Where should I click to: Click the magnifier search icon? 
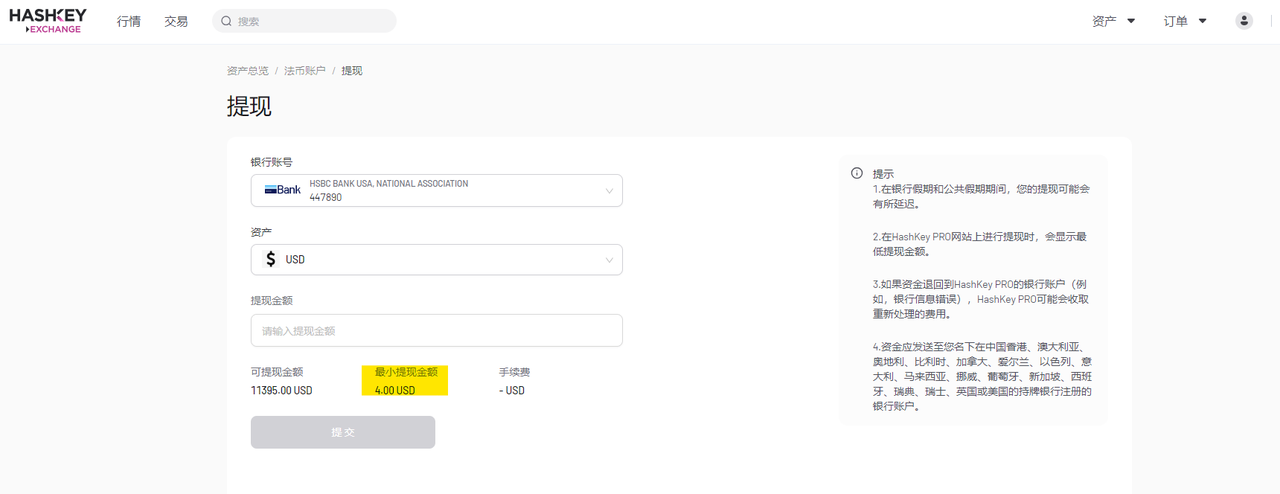point(227,21)
